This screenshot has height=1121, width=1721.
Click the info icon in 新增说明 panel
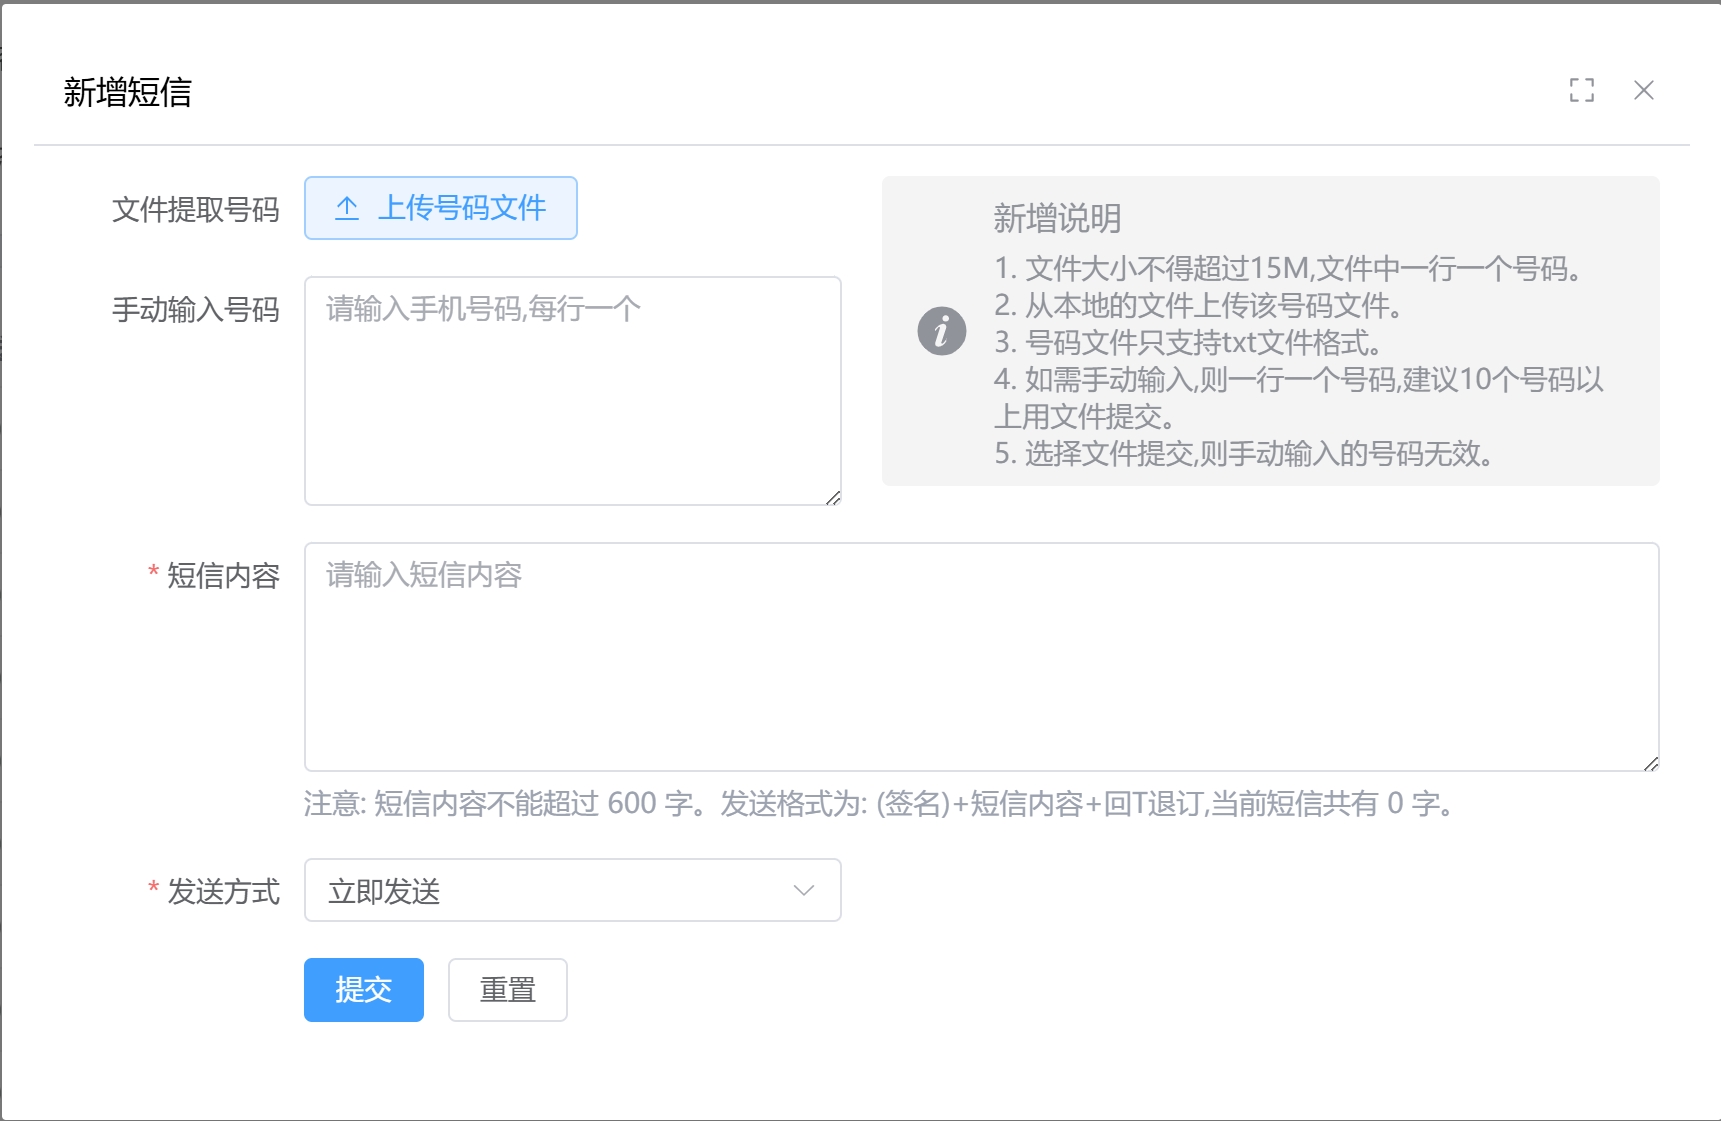[x=942, y=331]
